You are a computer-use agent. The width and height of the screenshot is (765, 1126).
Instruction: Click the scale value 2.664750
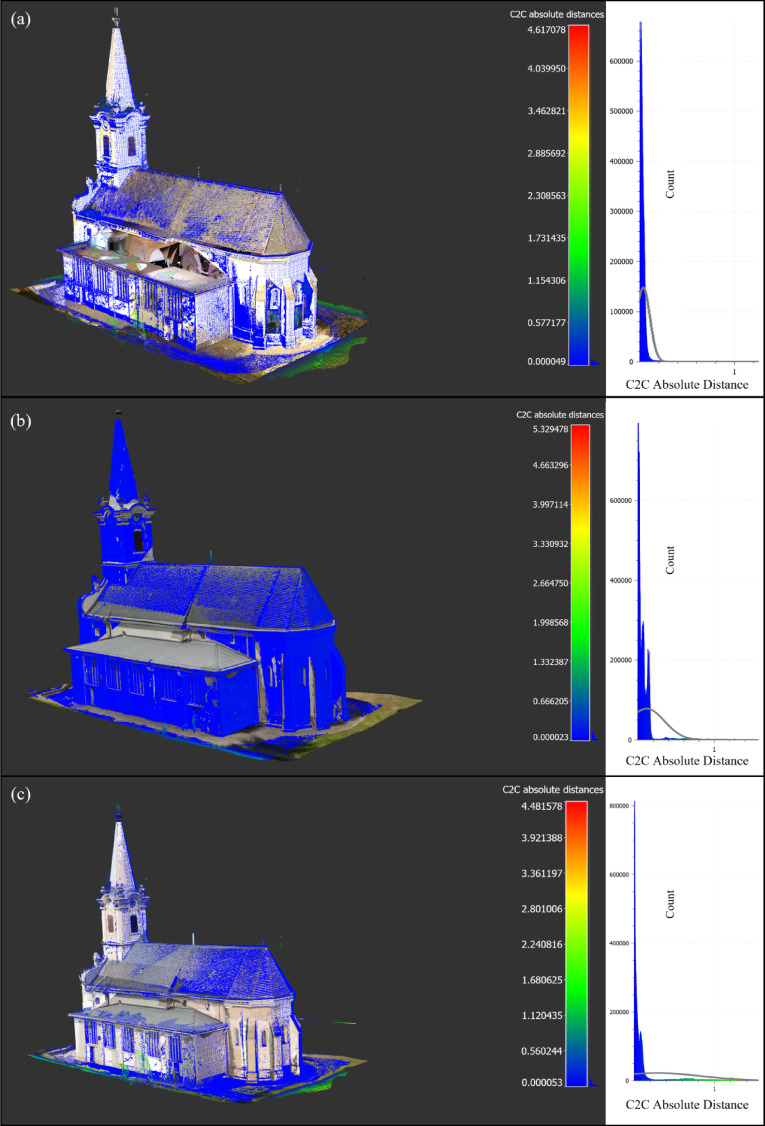550,584
